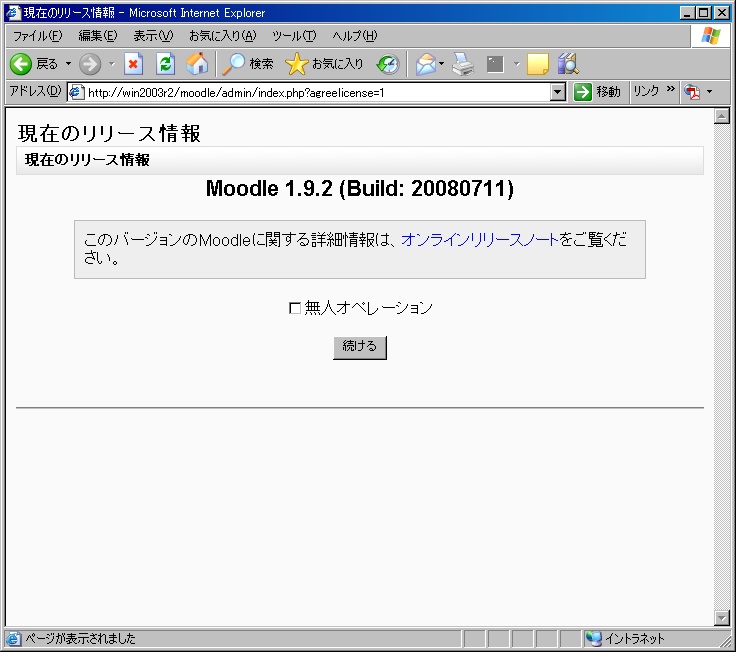This screenshot has width=736, height=652.
Task: Open the History clock icon
Action: (x=388, y=64)
